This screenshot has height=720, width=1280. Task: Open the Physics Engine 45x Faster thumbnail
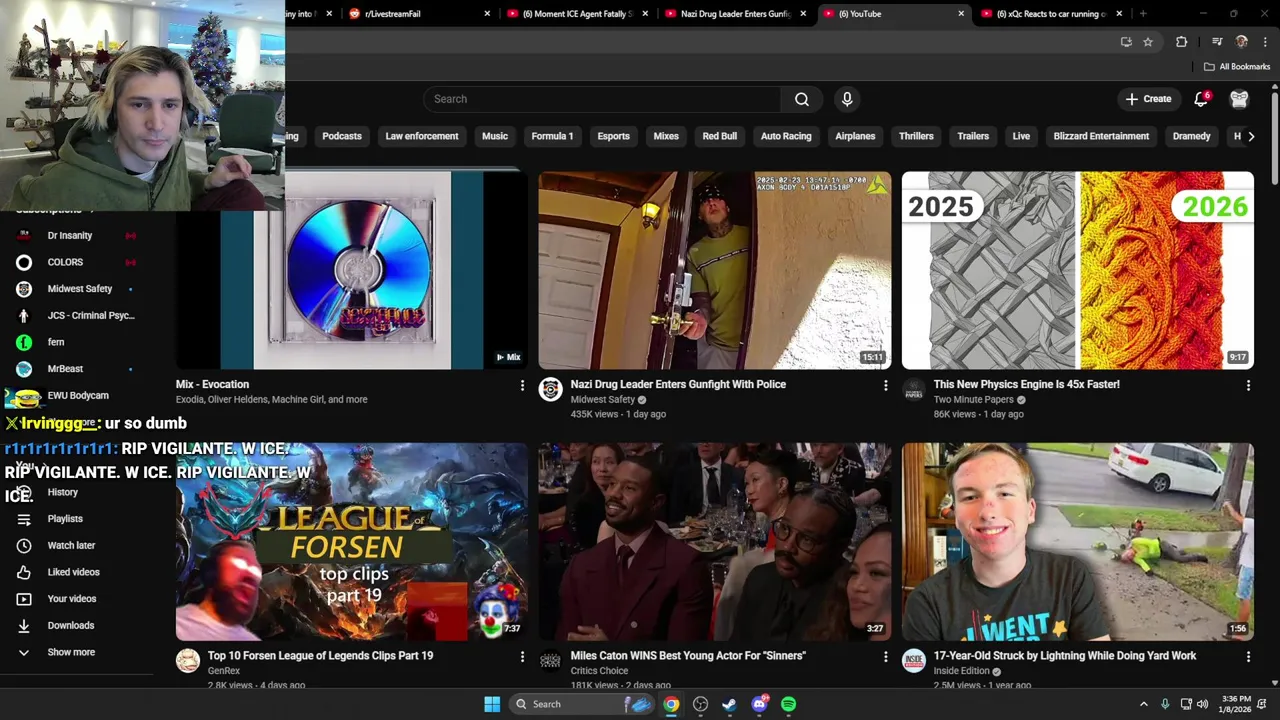1078,270
